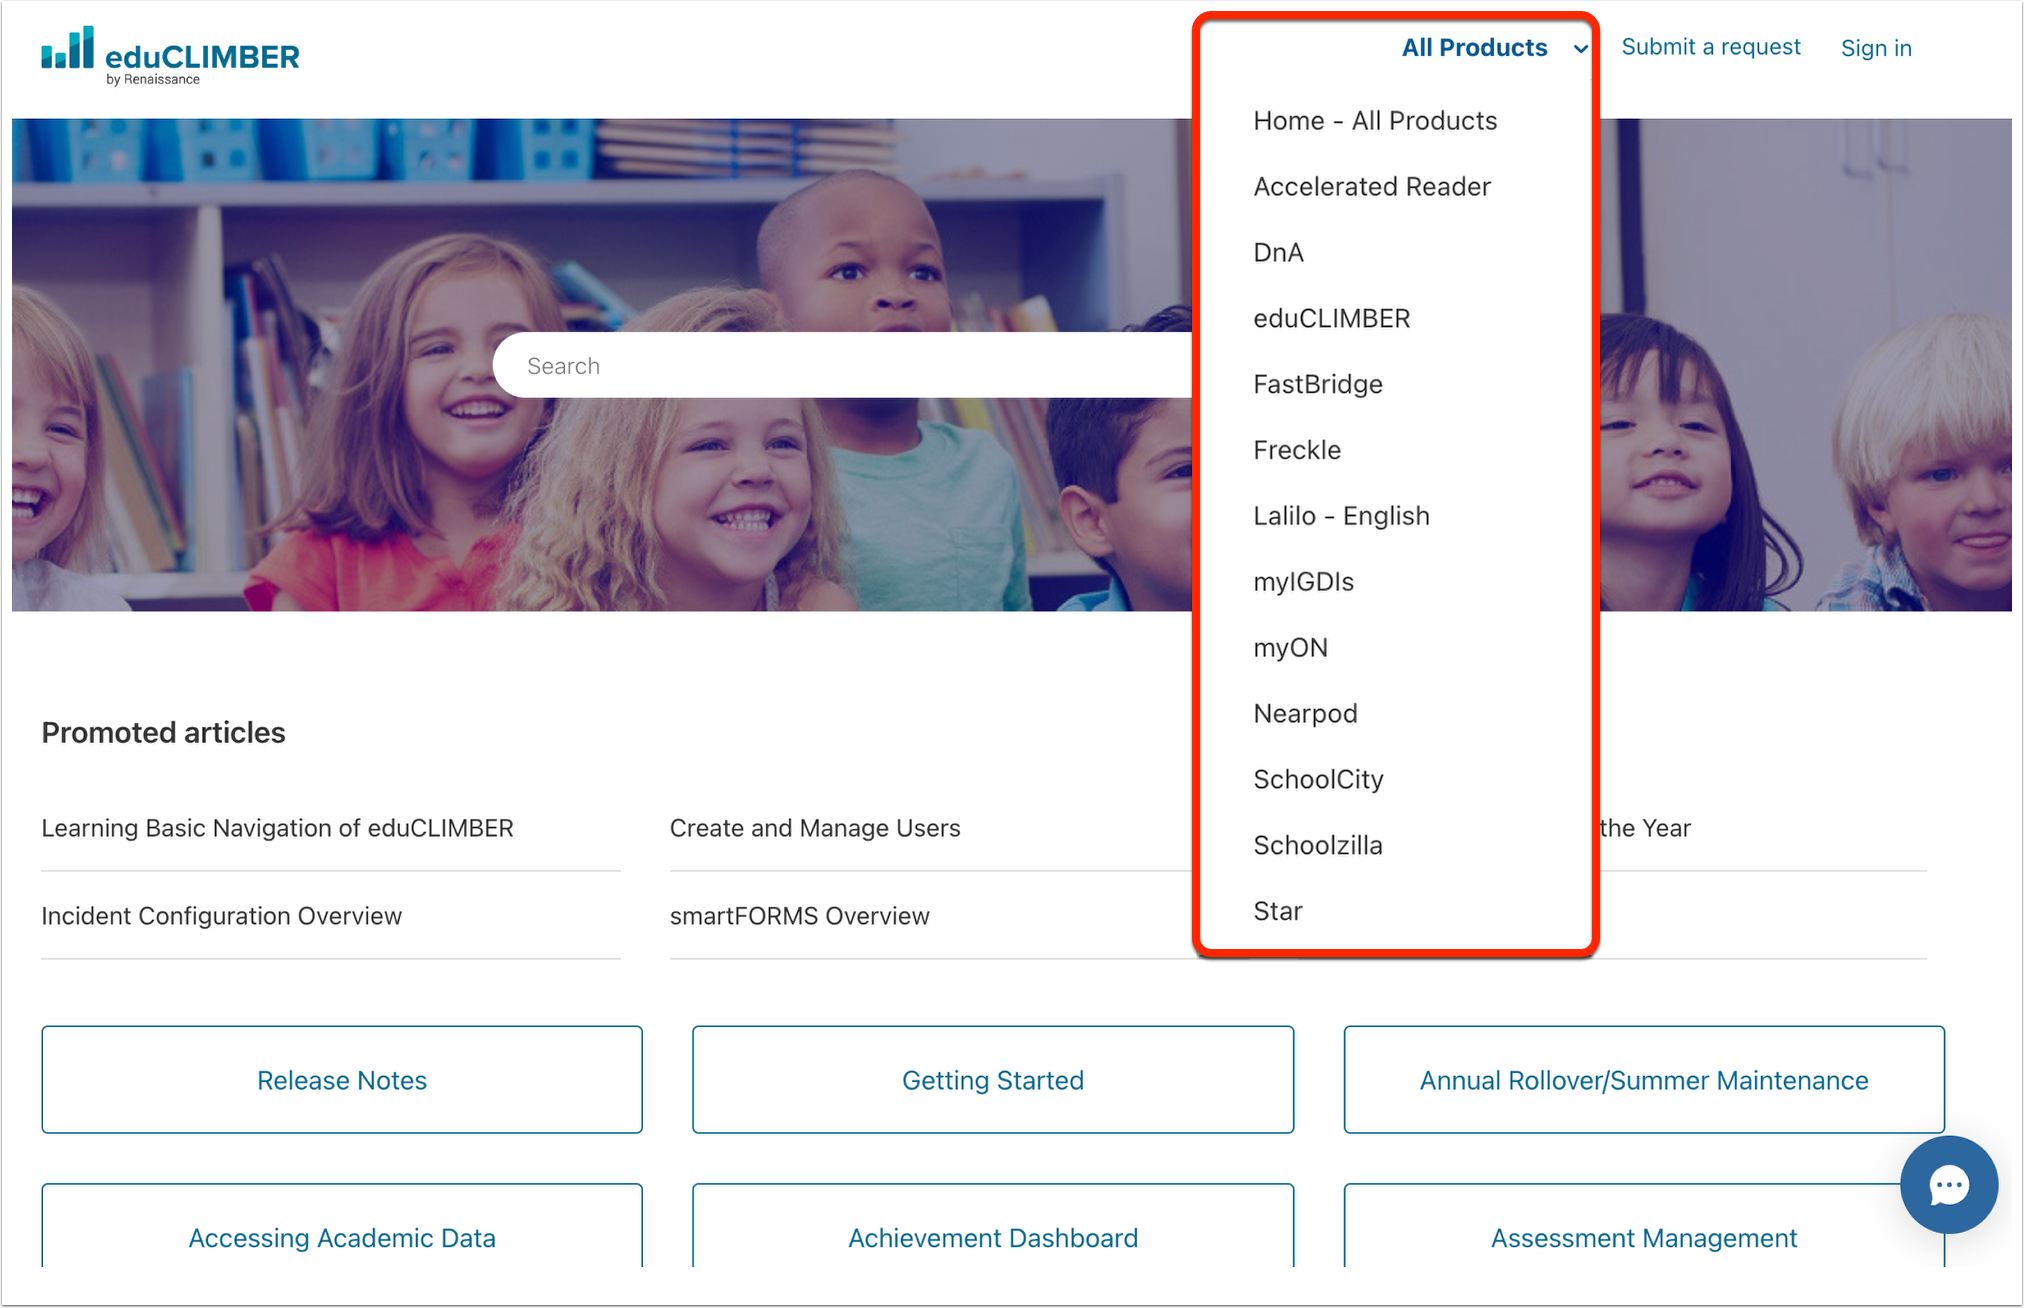This screenshot has height=1308, width=2024.
Task: Choose Nearpod in the dropdown
Action: 1305,715
